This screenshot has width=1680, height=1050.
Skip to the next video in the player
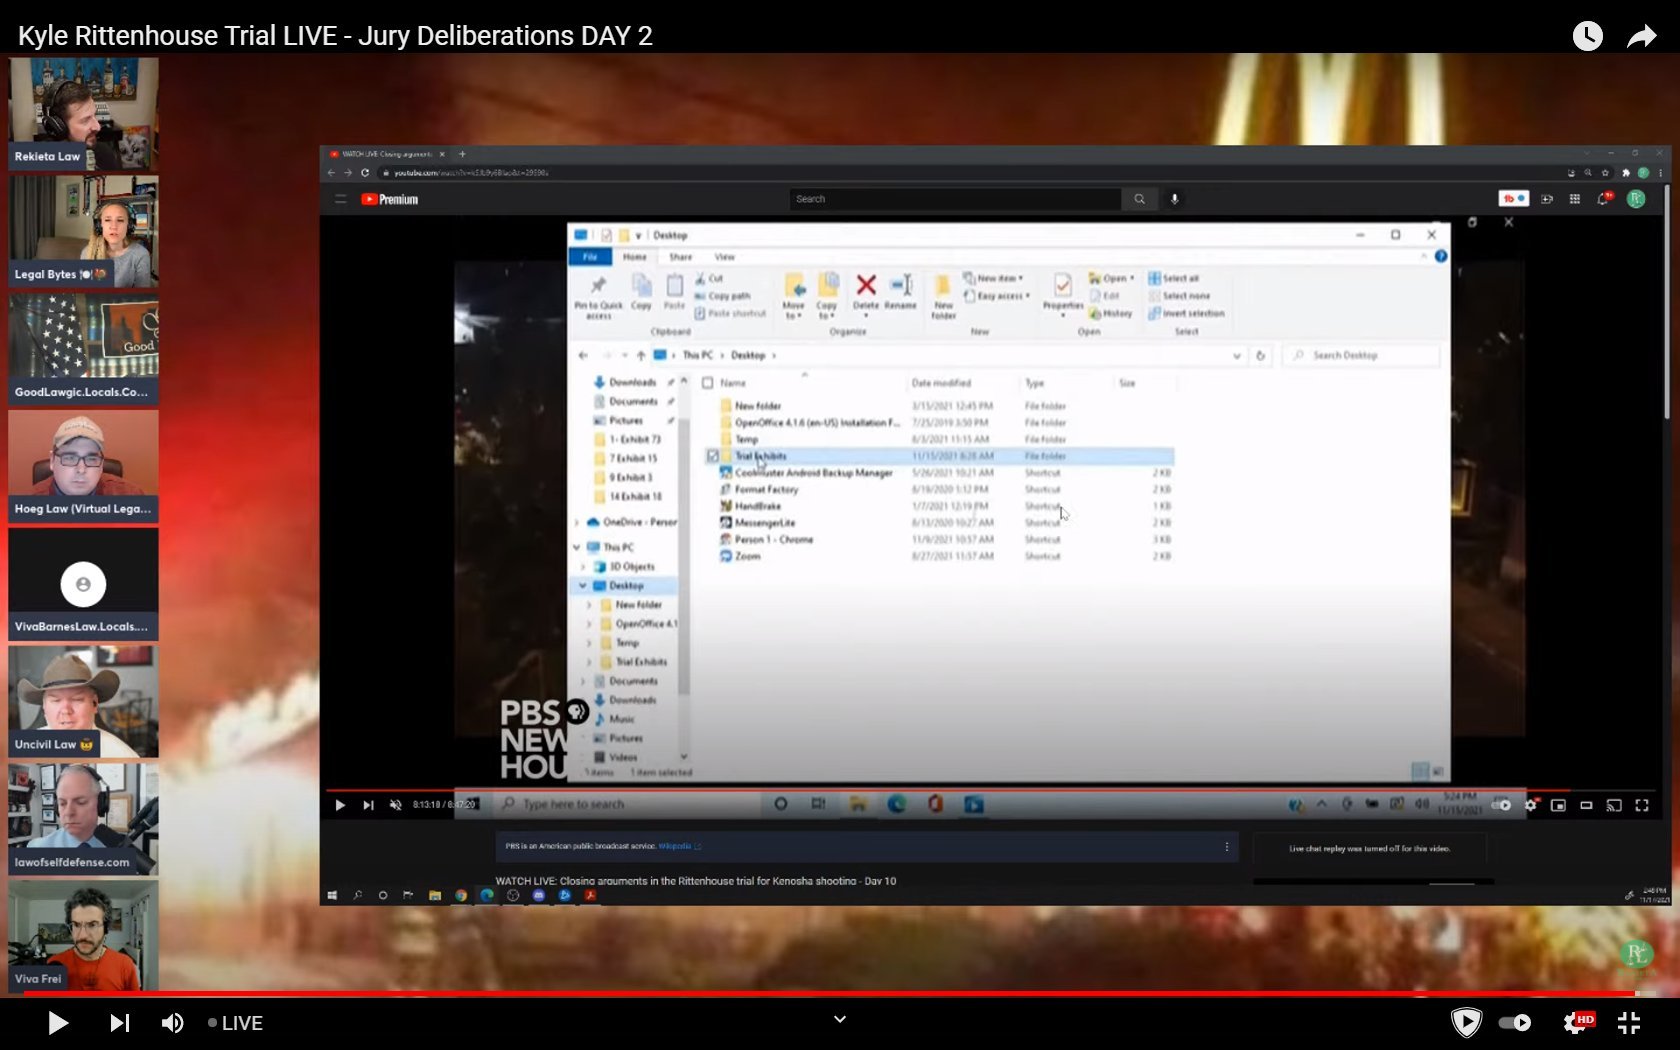click(x=119, y=1023)
